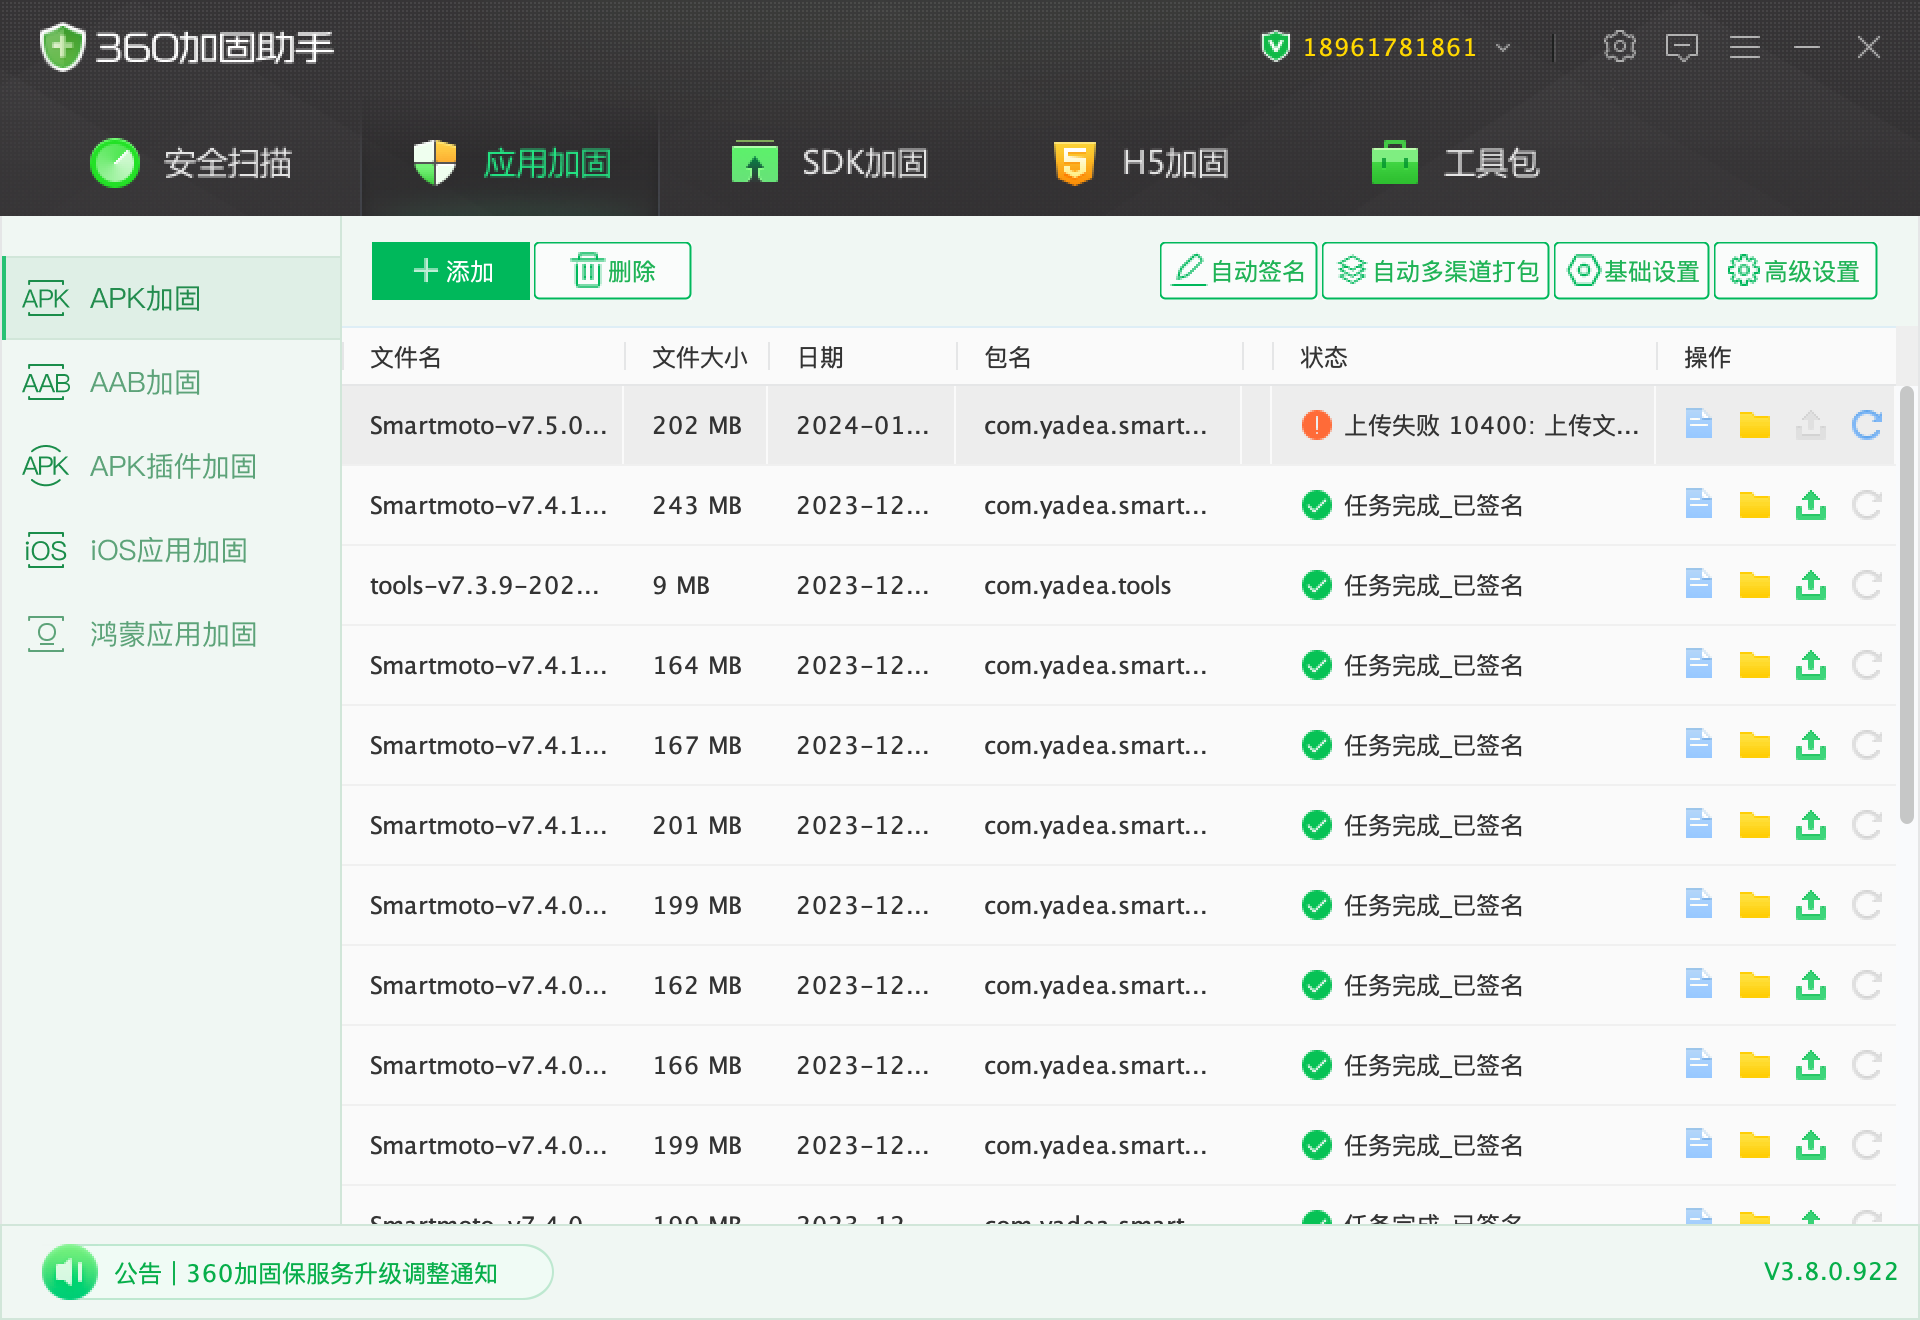1920x1320 pixels.
Task: View log file for 162 MB row
Action: coord(1698,984)
